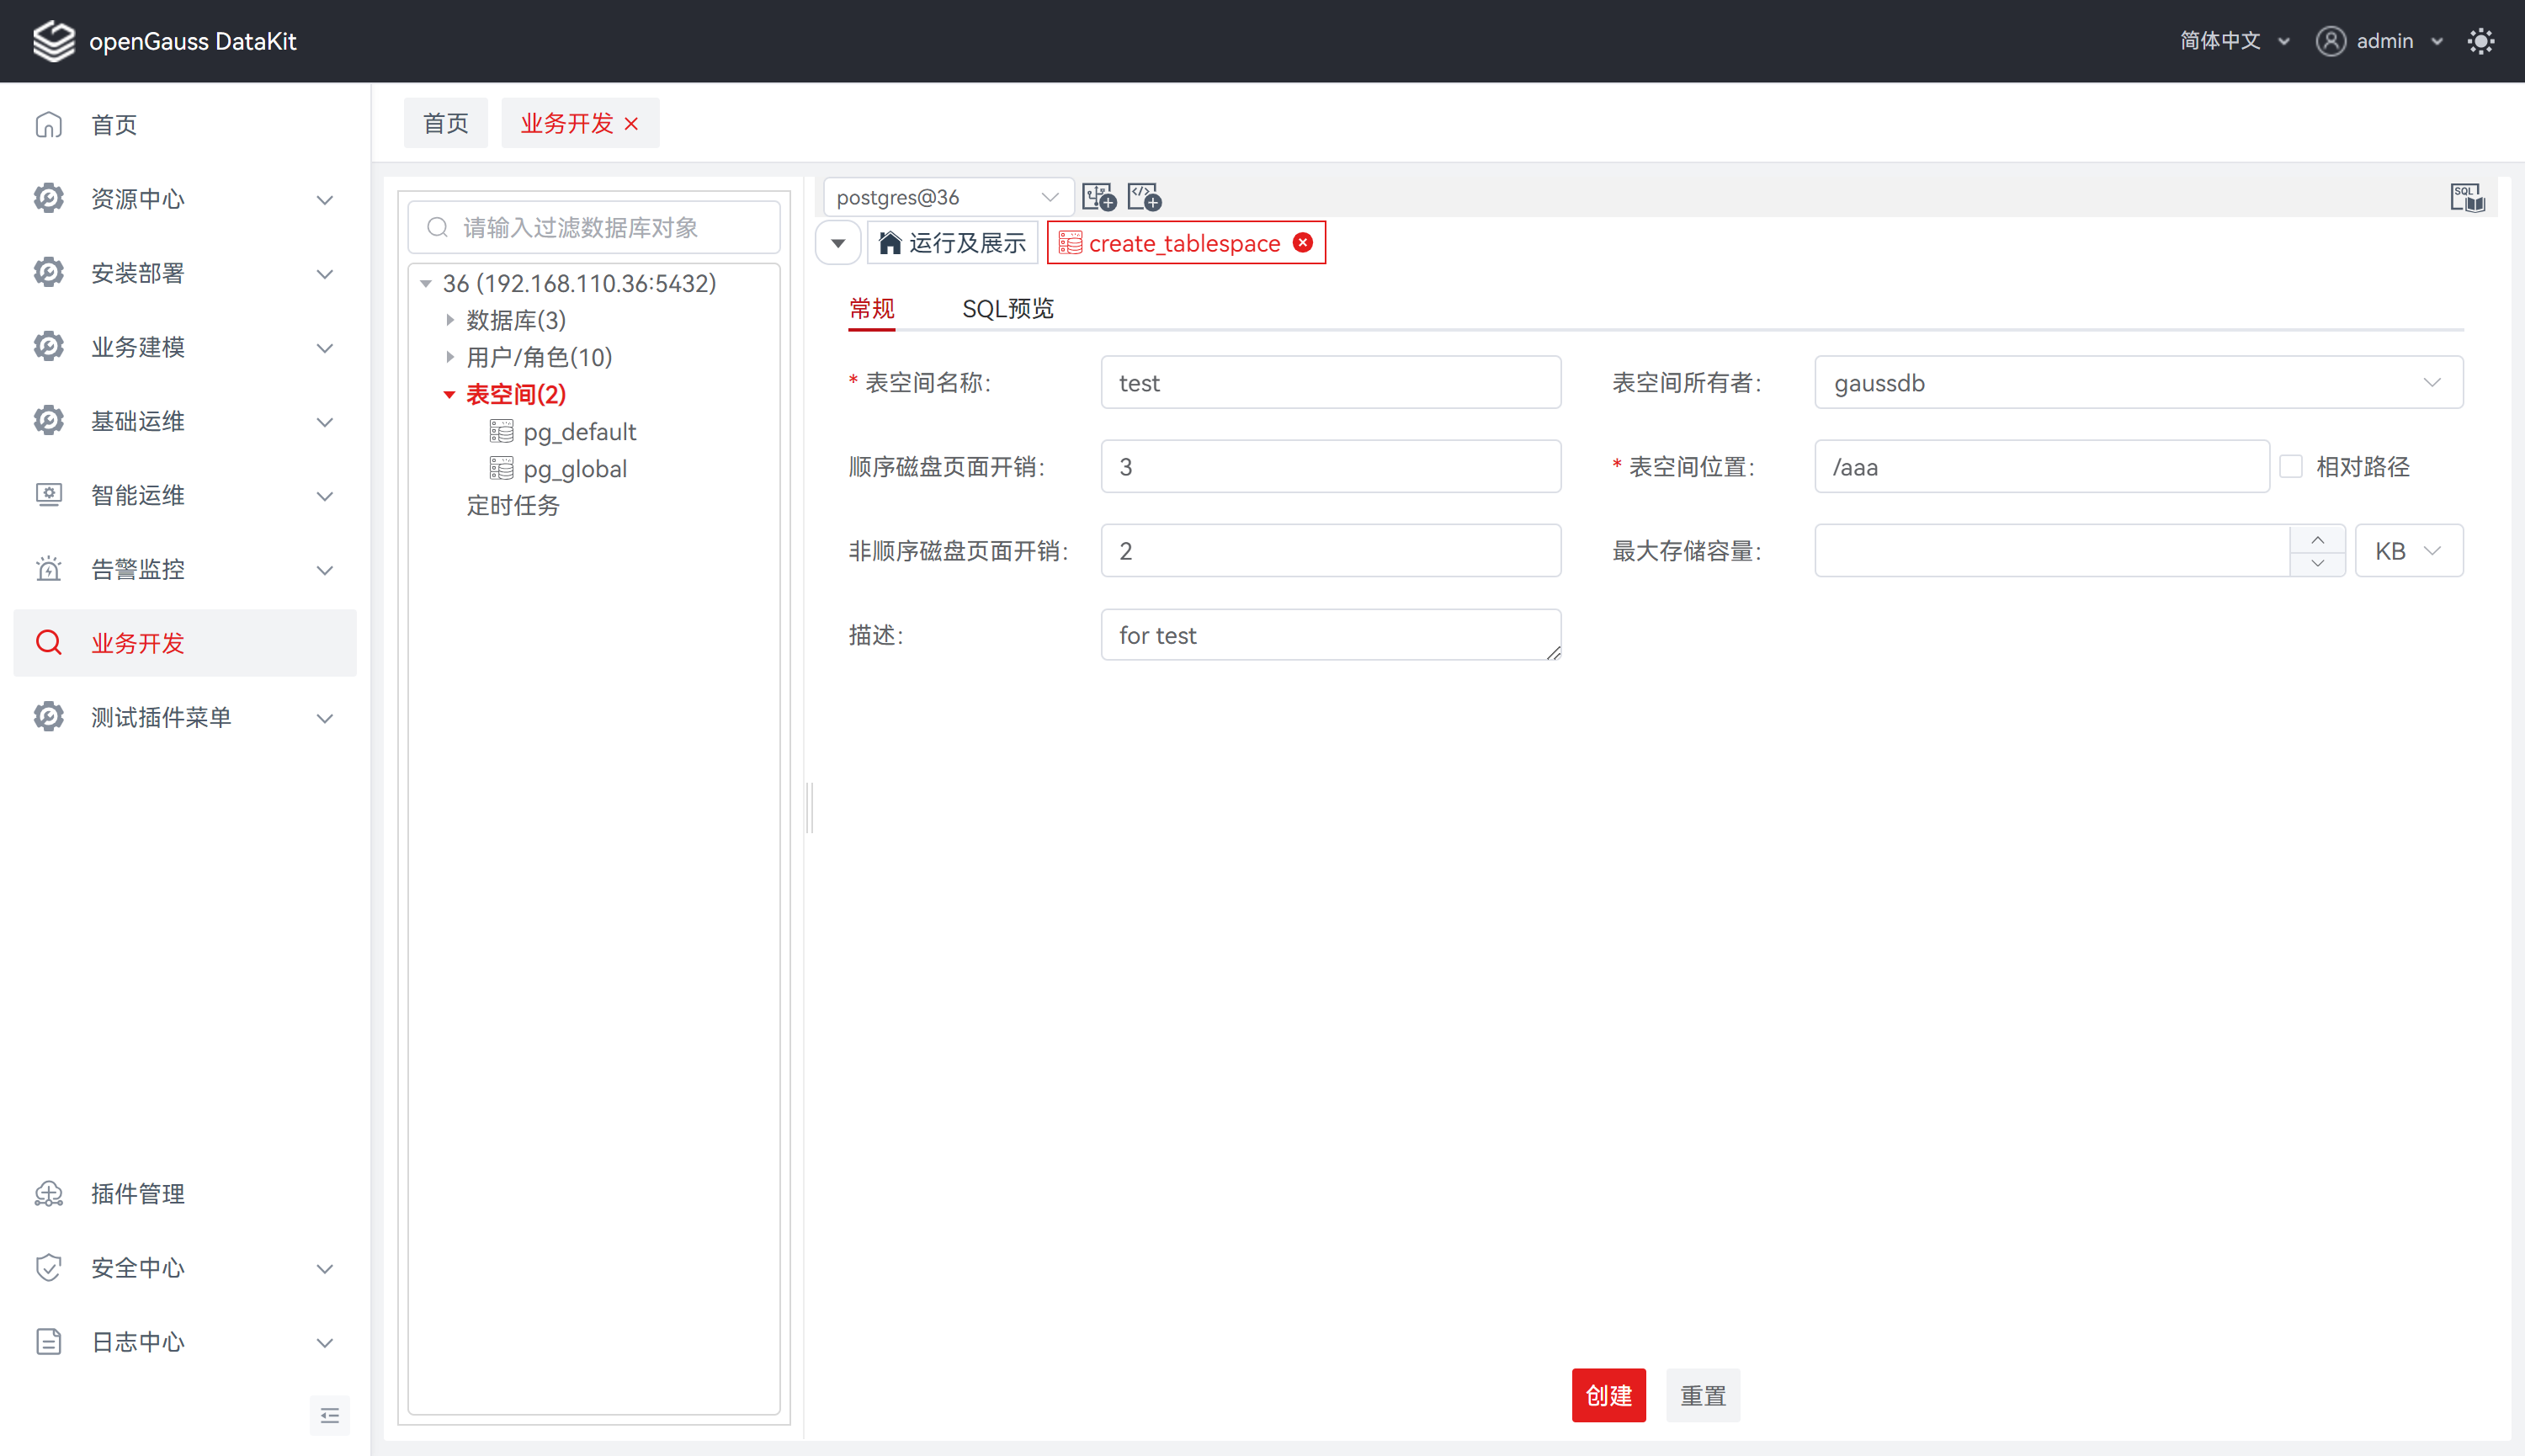Click the 安全中心 shield icon

49,1267
